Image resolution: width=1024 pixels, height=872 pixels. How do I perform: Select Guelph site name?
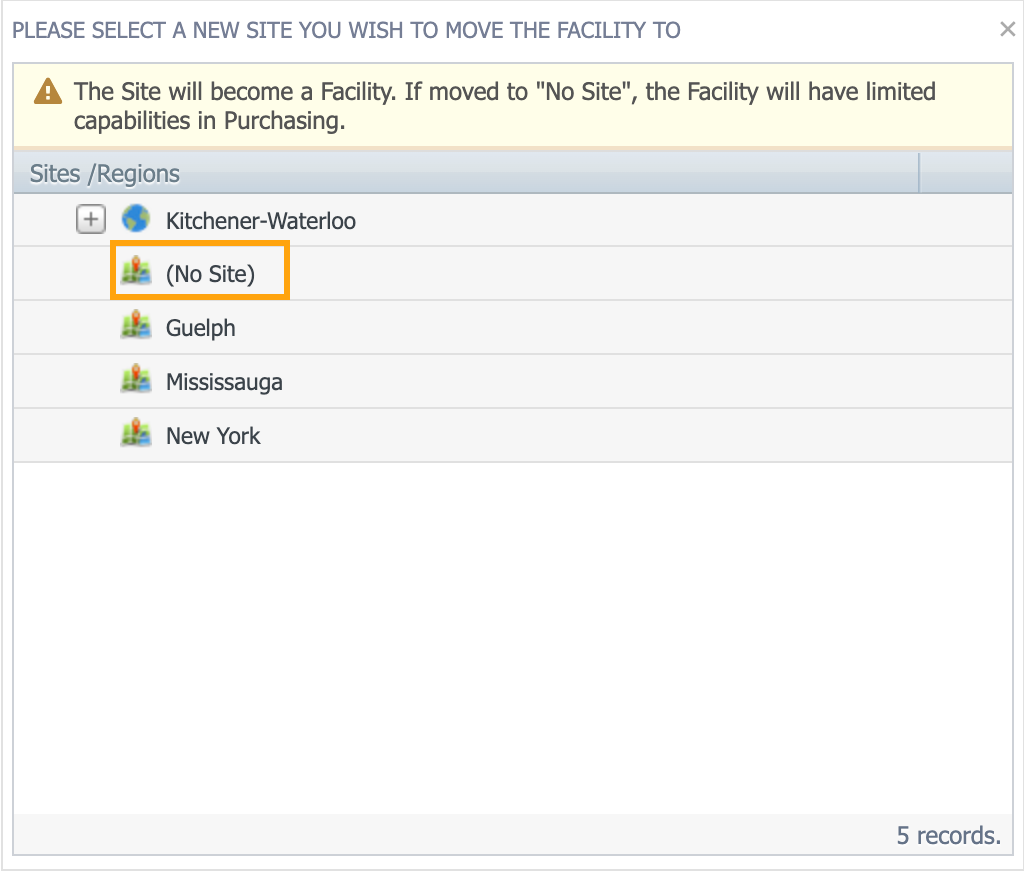(x=200, y=328)
